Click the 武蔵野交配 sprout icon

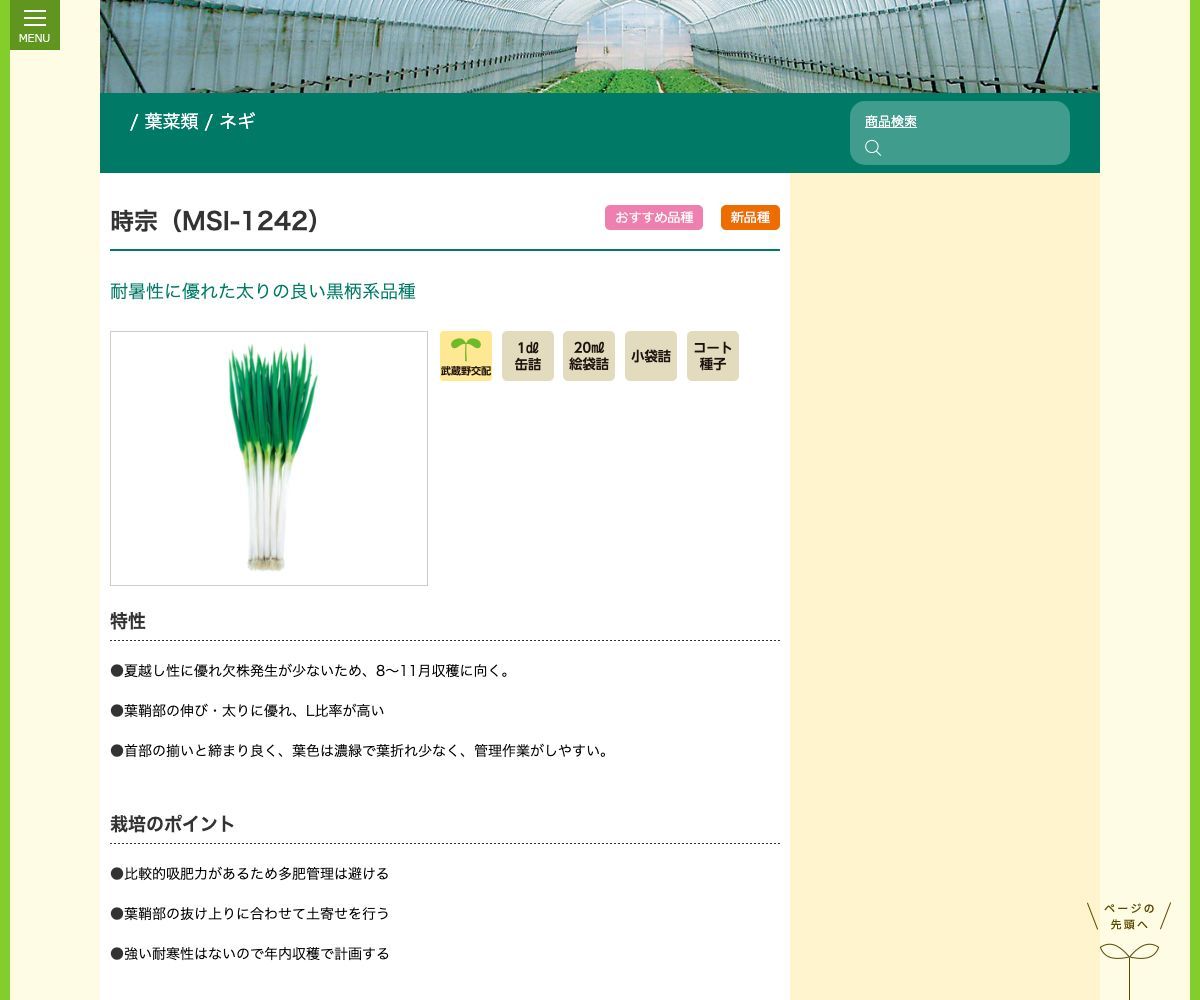(466, 356)
